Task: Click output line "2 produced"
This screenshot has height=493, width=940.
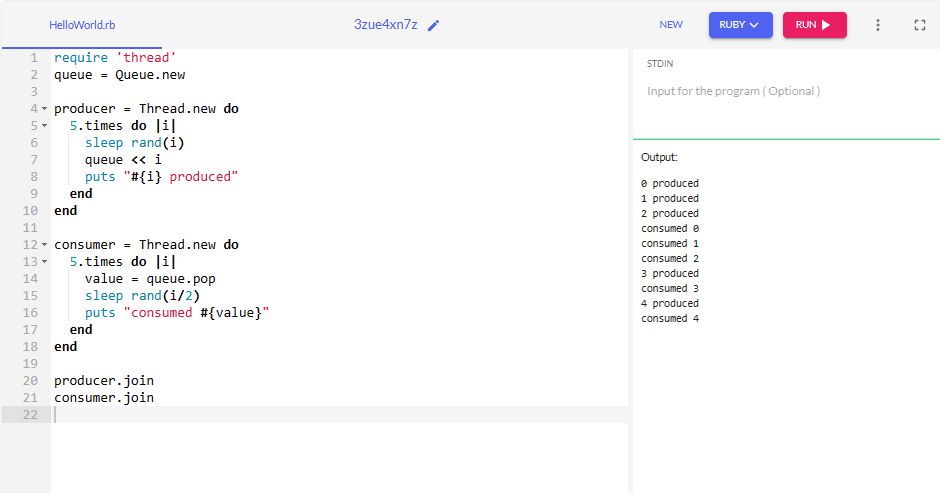Action: click(x=670, y=213)
